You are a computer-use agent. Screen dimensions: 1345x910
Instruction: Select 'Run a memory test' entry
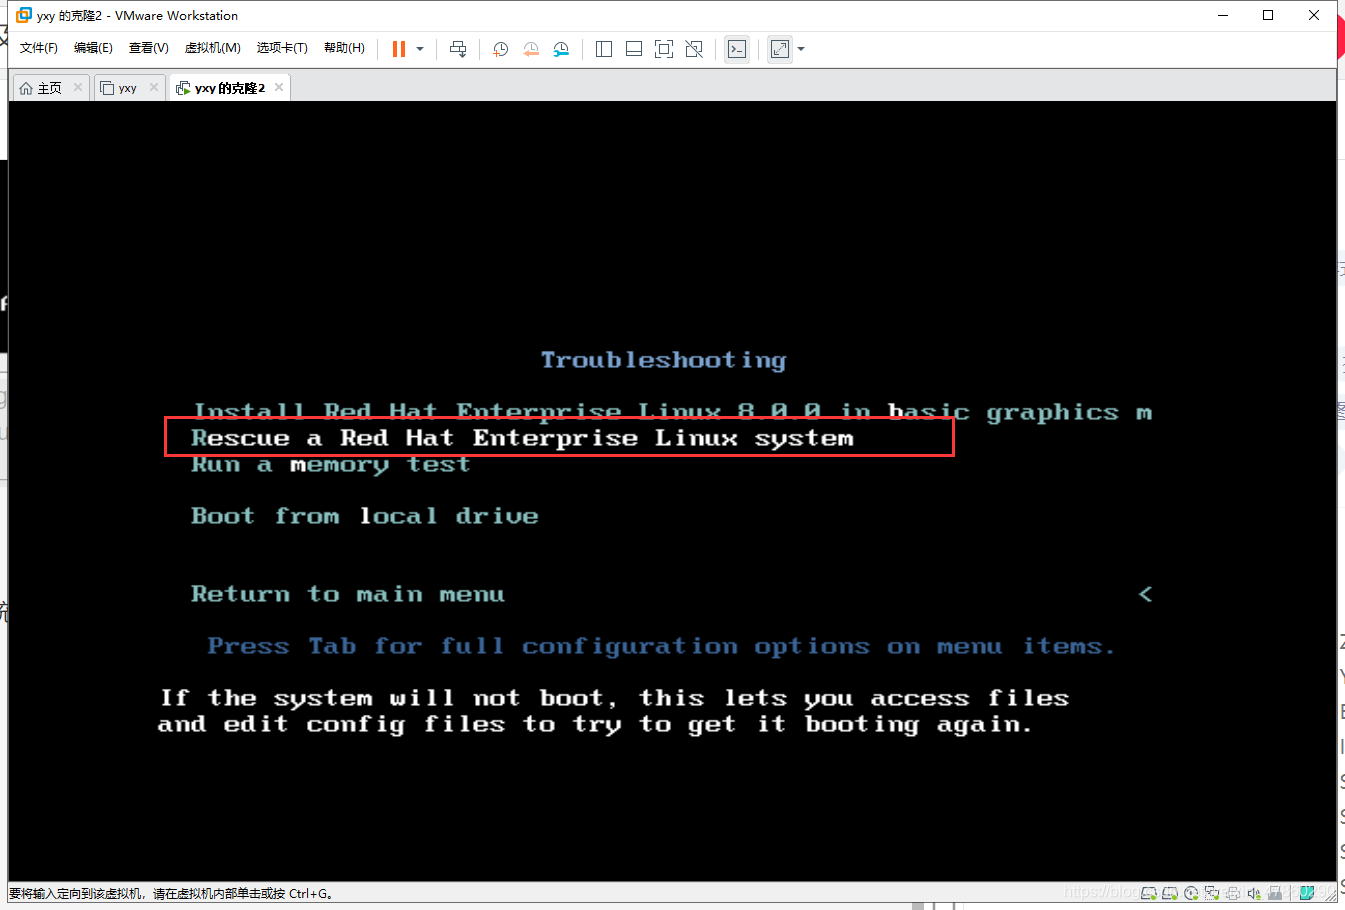point(331,465)
